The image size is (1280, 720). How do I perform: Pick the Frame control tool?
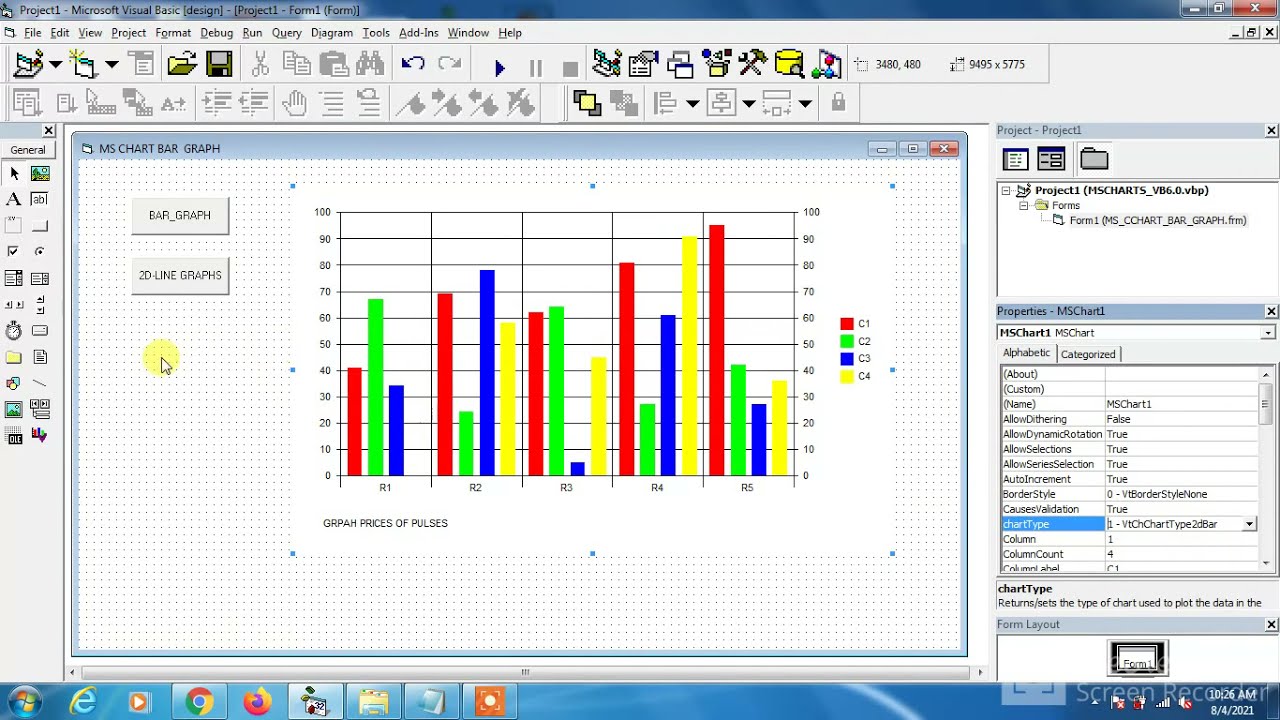click(x=14, y=226)
